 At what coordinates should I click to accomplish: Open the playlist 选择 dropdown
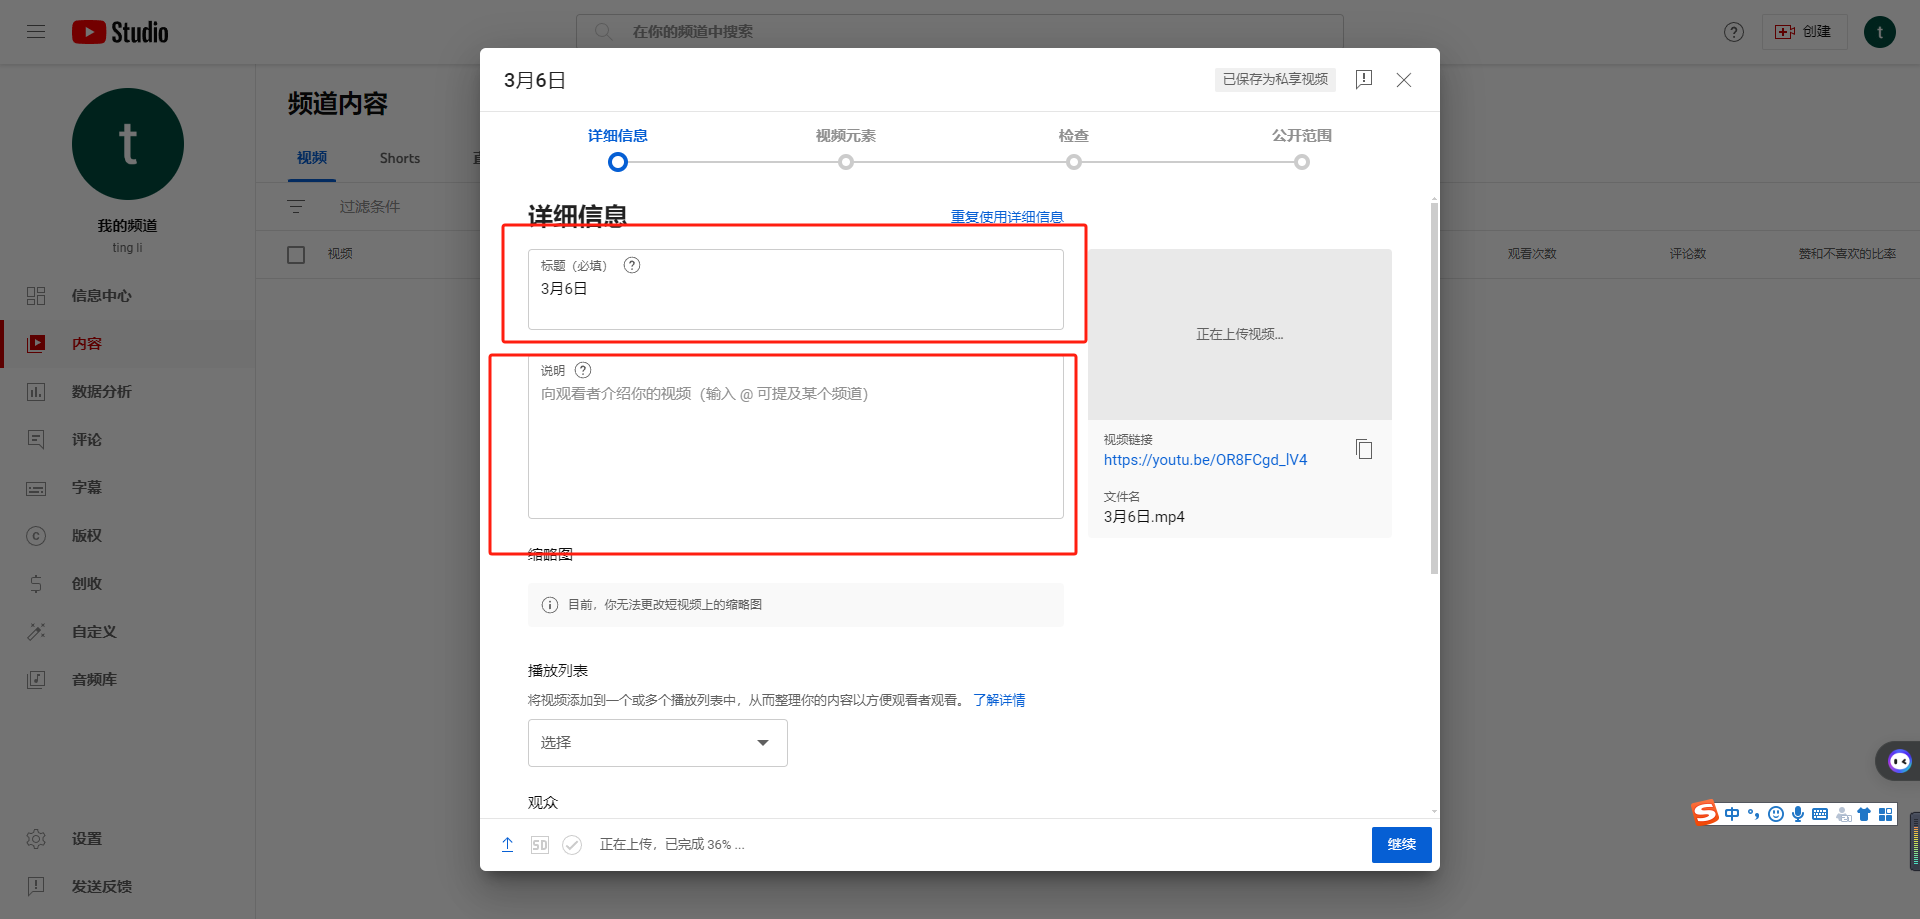pos(657,743)
